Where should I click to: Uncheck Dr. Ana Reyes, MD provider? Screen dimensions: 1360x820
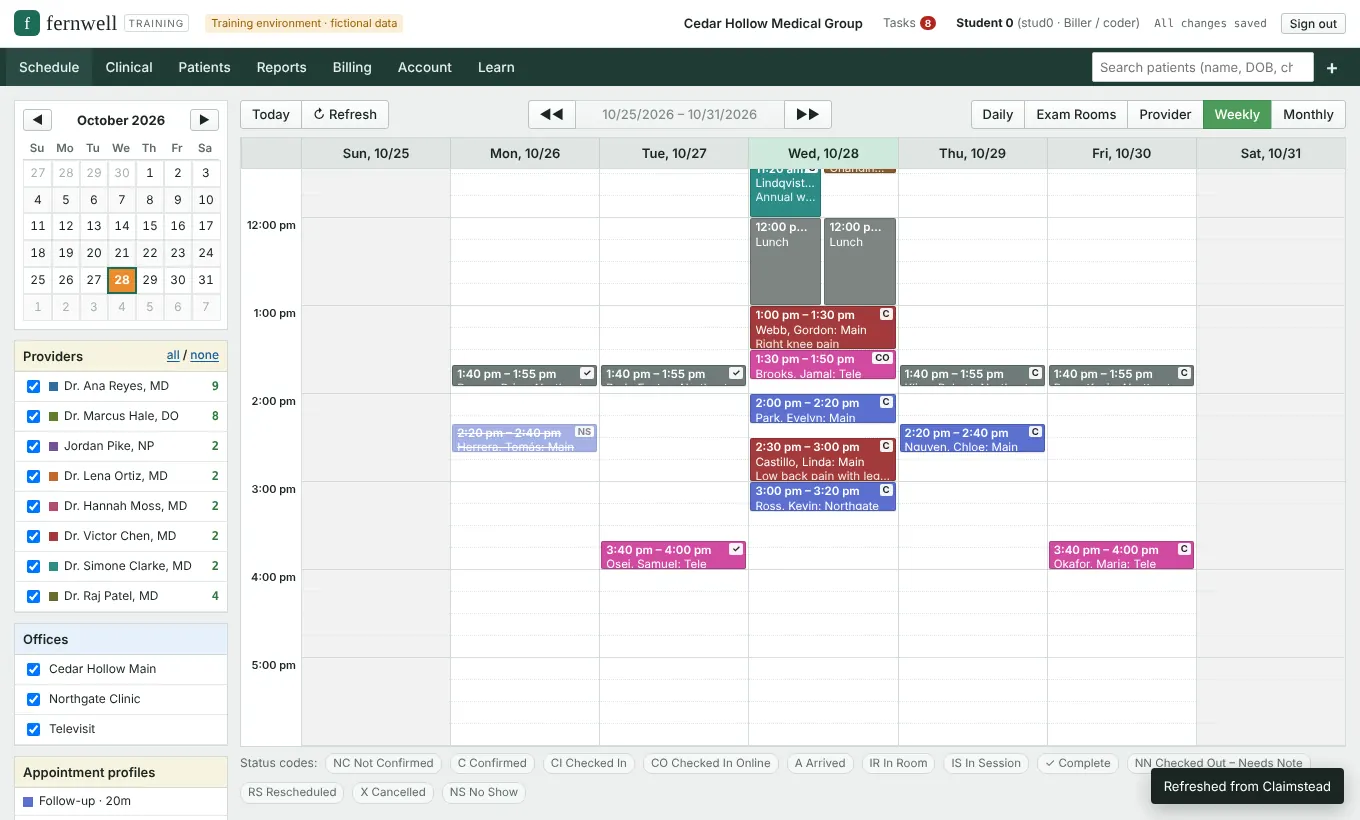(34, 386)
